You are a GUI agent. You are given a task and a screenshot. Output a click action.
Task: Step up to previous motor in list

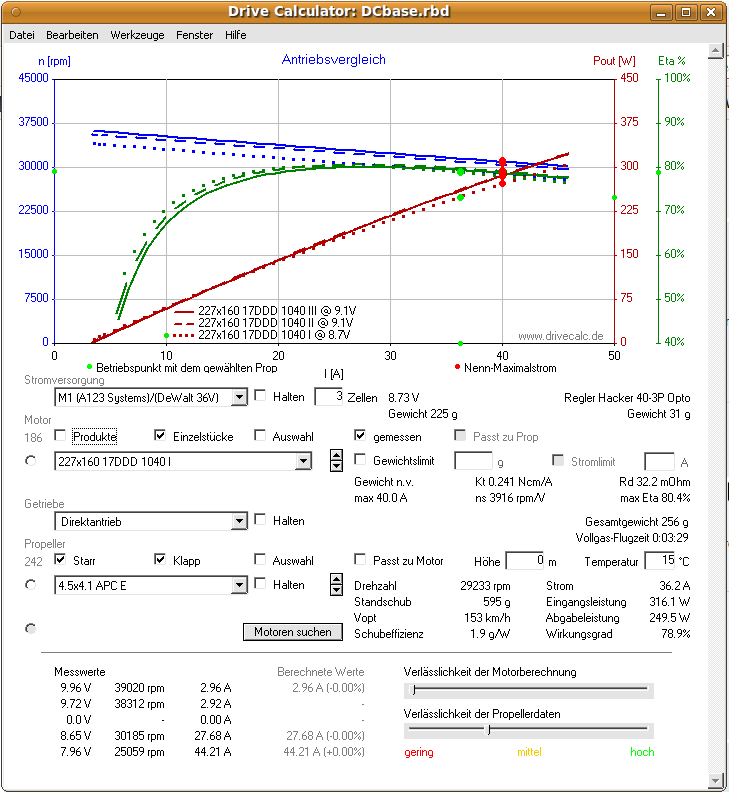336,455
